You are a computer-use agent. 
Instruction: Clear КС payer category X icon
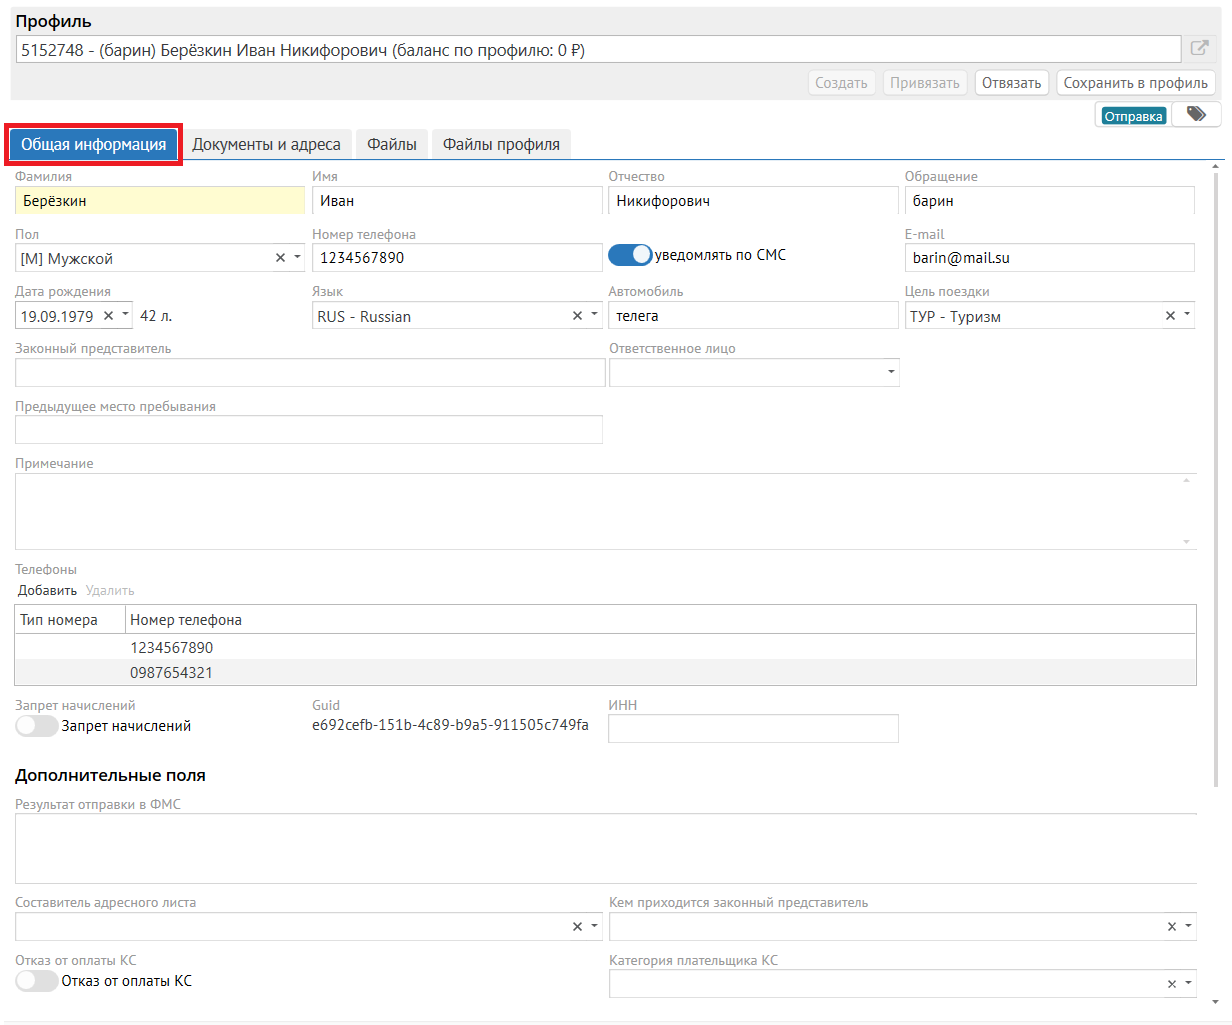coord(1172,984)
